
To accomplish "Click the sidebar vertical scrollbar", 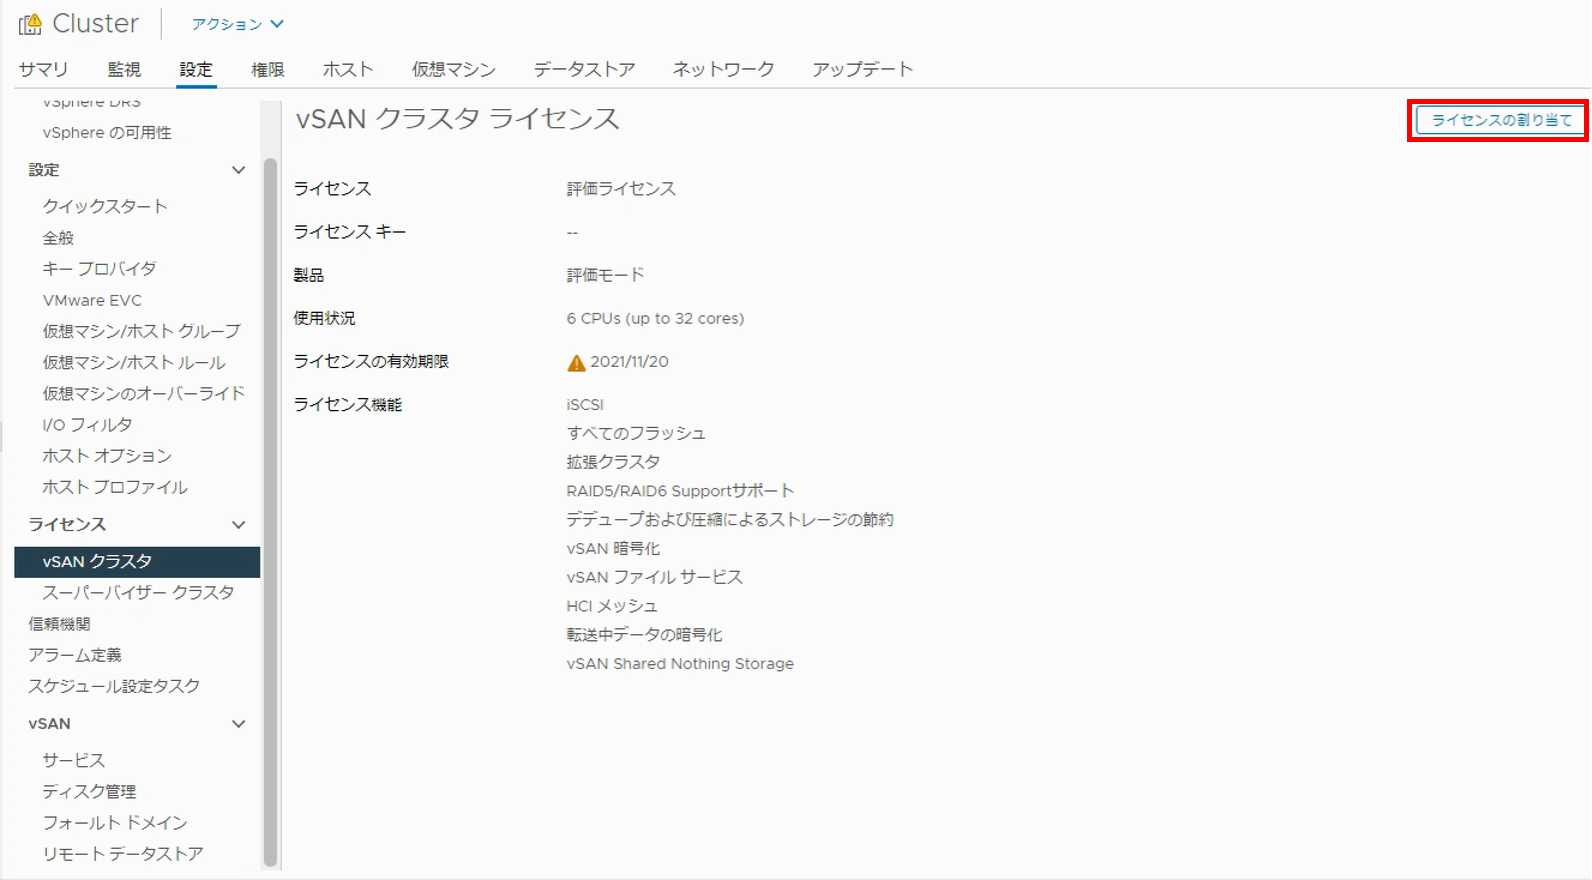I will tap(270, 512).
